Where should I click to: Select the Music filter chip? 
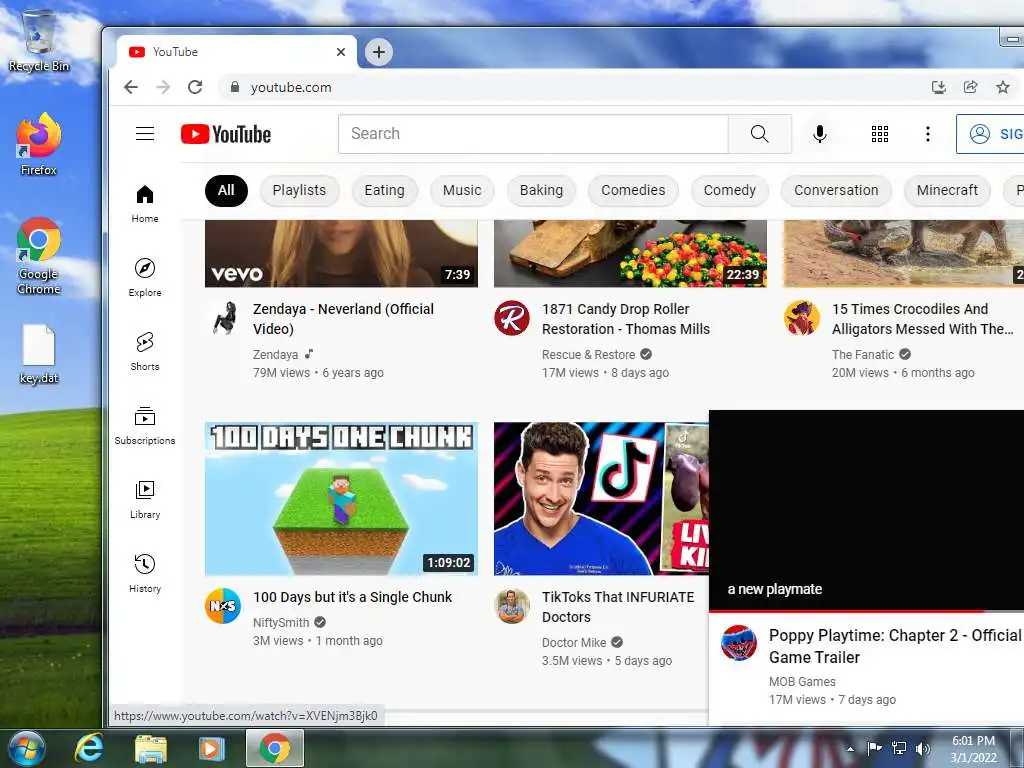tap(462, 191)
